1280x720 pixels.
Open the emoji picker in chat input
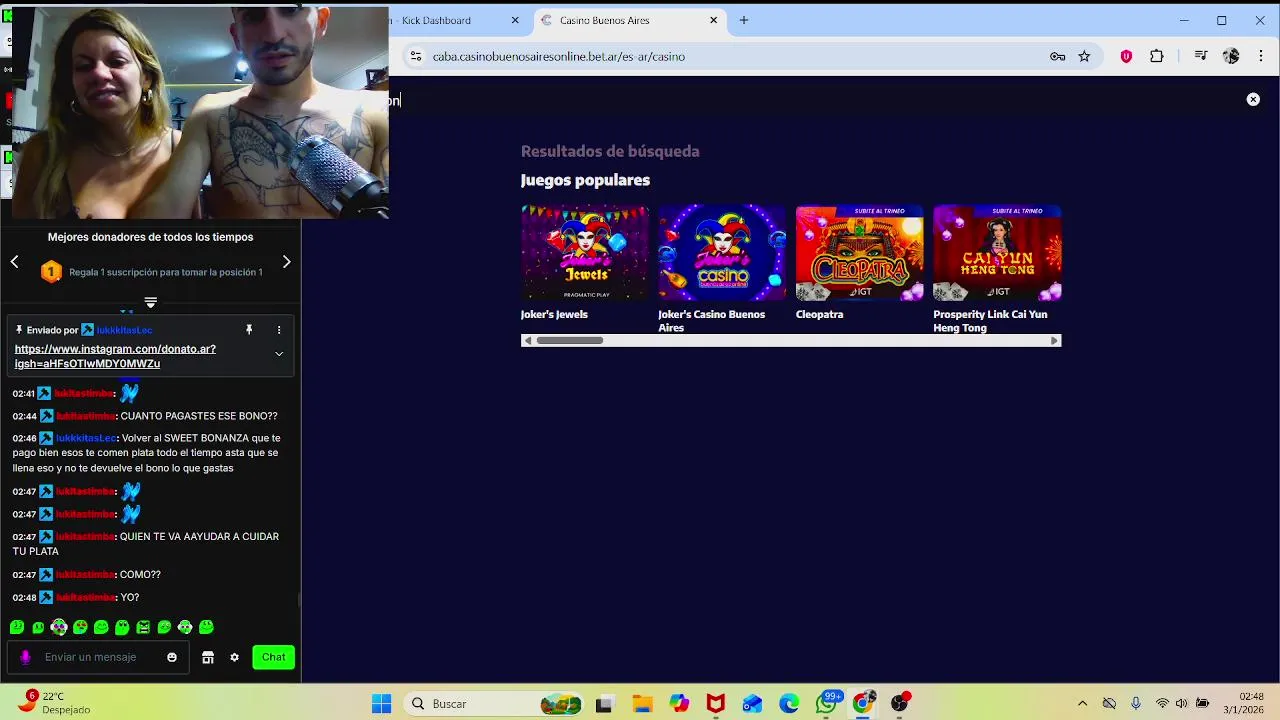tap(172, 657)
